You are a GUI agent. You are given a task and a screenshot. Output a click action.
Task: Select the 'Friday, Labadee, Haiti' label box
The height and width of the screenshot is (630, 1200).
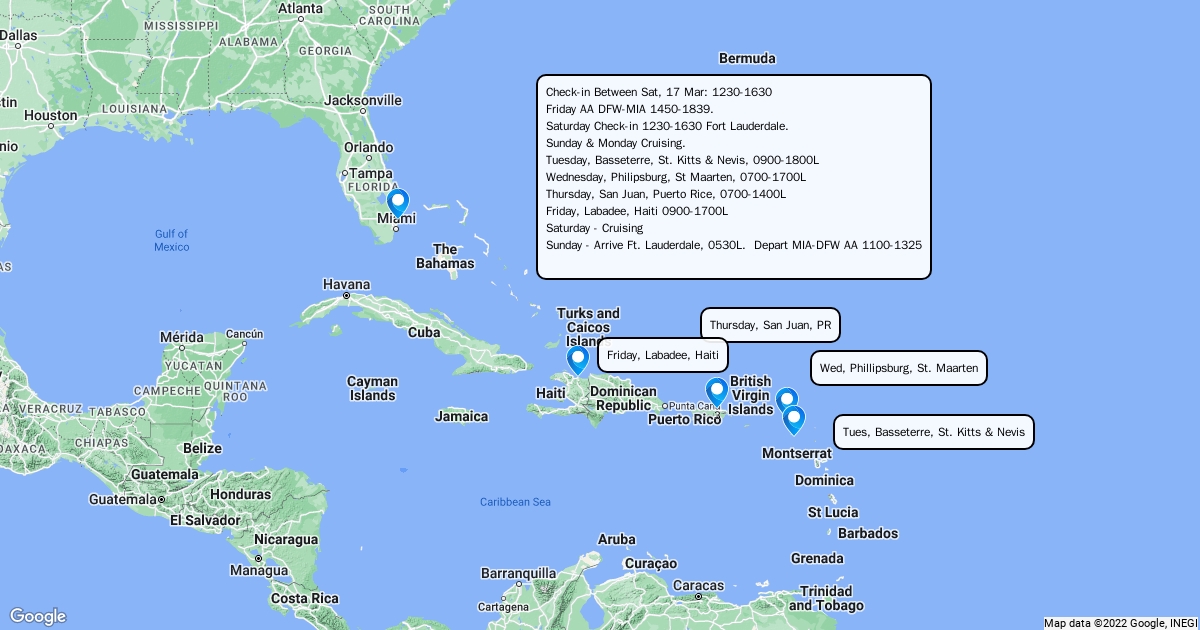[x=663, y=355]
